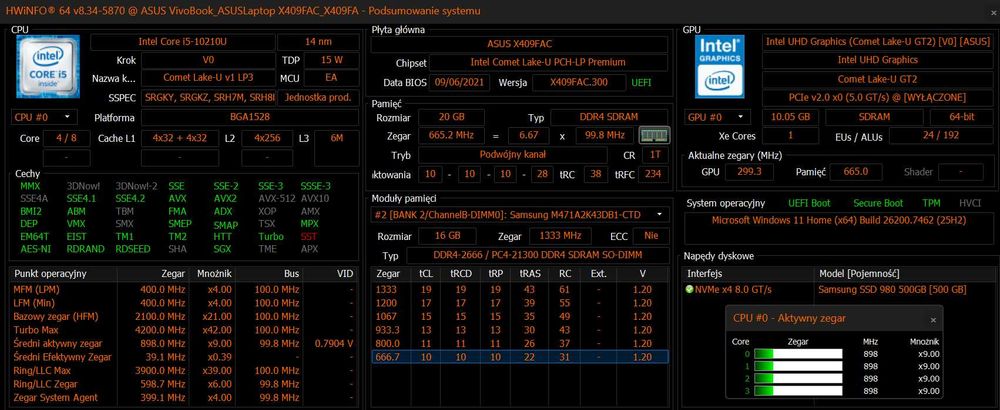Click the Comet Lake-U v1 LP3 codename field
This screenshot has height=410, width=1000.
point(208,78)
